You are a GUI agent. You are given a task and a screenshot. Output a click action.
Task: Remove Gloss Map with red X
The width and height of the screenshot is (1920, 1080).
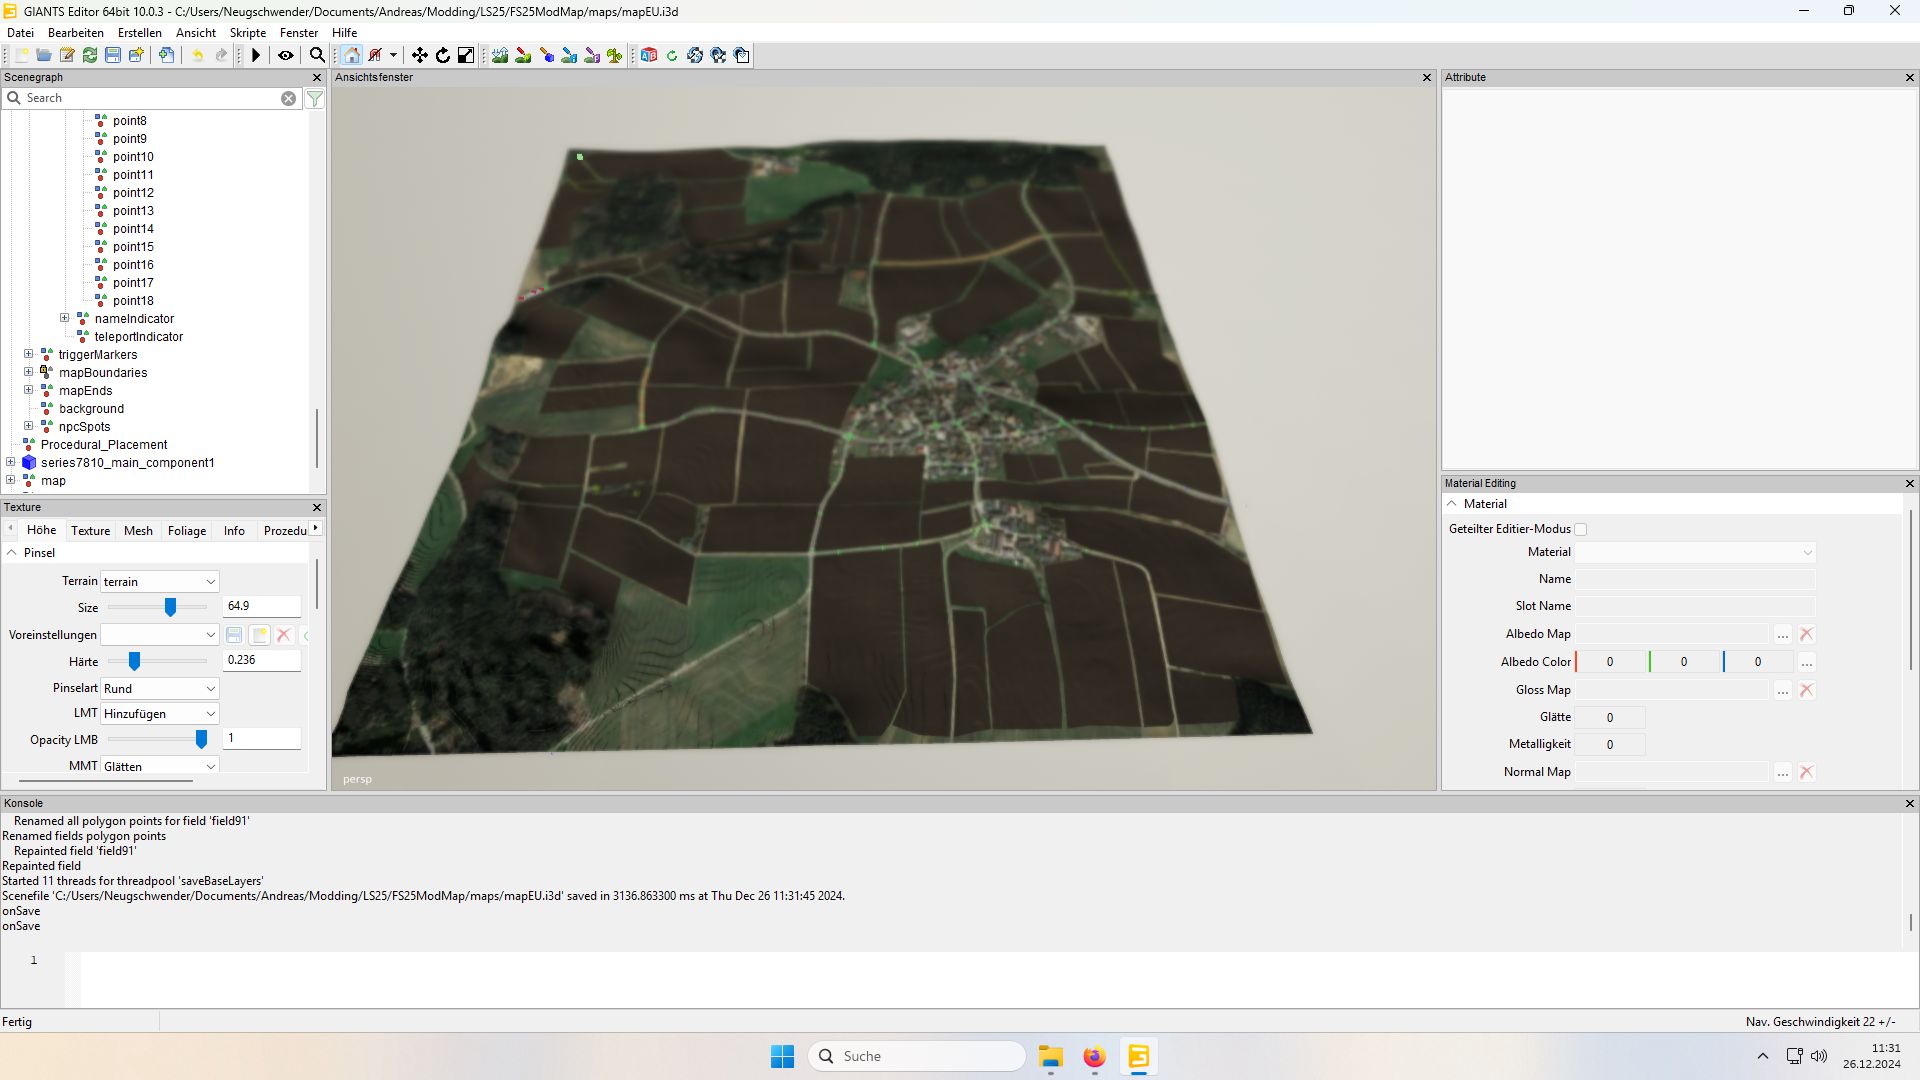click(x=1807, y=690)
